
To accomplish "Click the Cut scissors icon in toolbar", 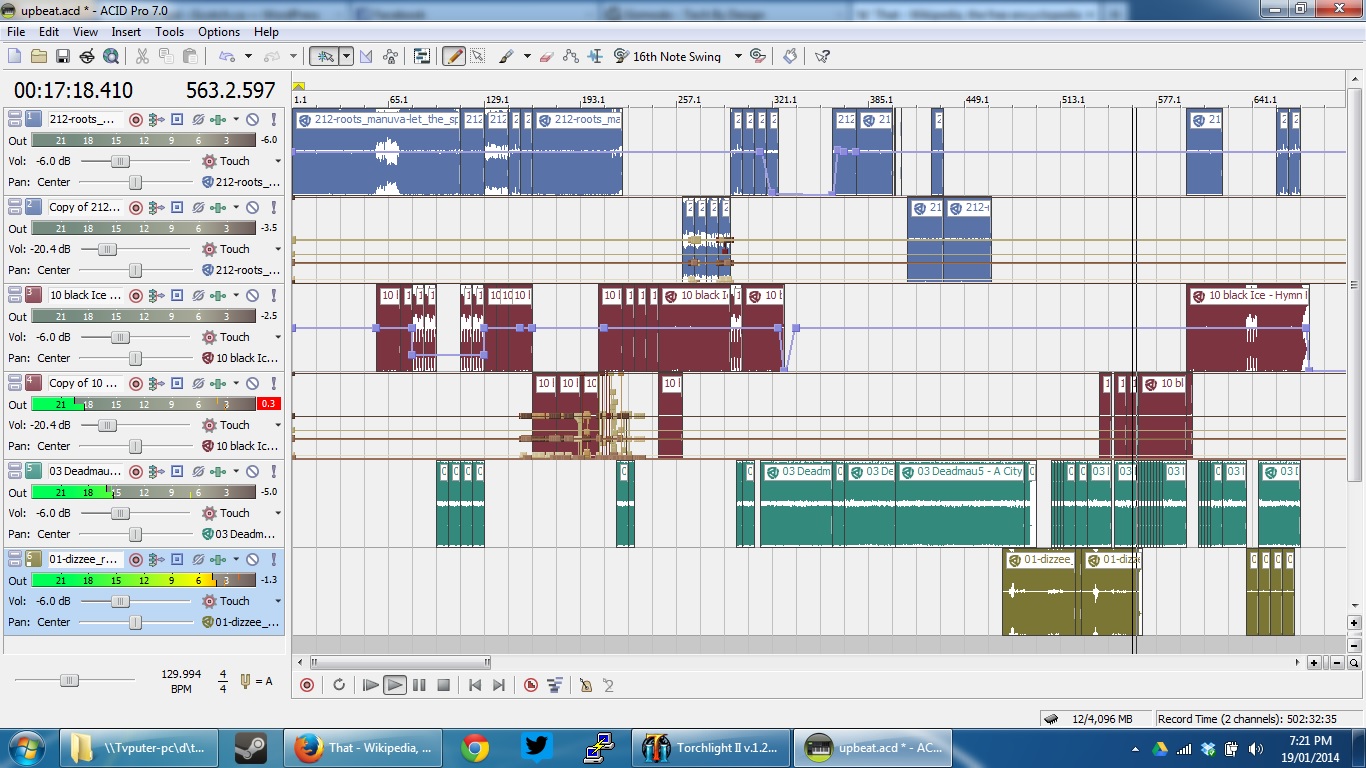I will click(x=142, y=57).
